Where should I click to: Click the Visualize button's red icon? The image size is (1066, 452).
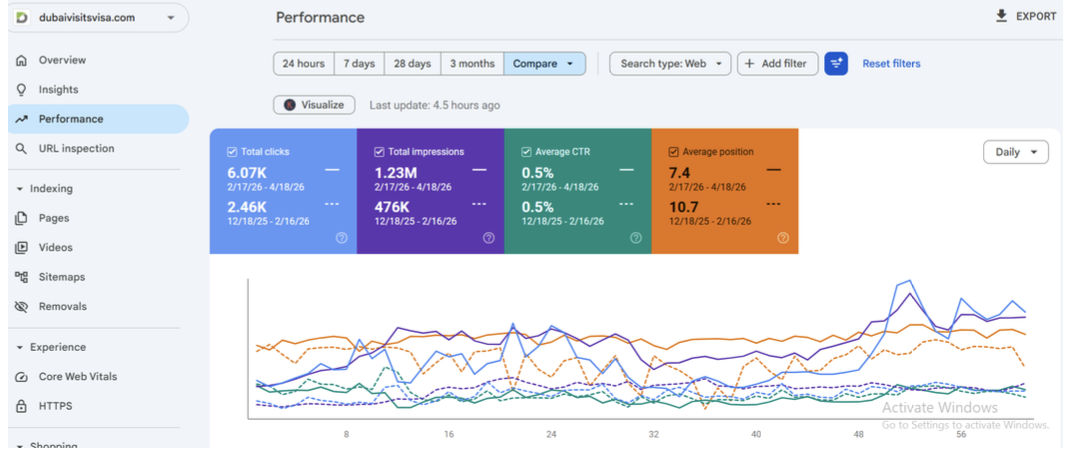pyautogui.click(x=290, y=105)
